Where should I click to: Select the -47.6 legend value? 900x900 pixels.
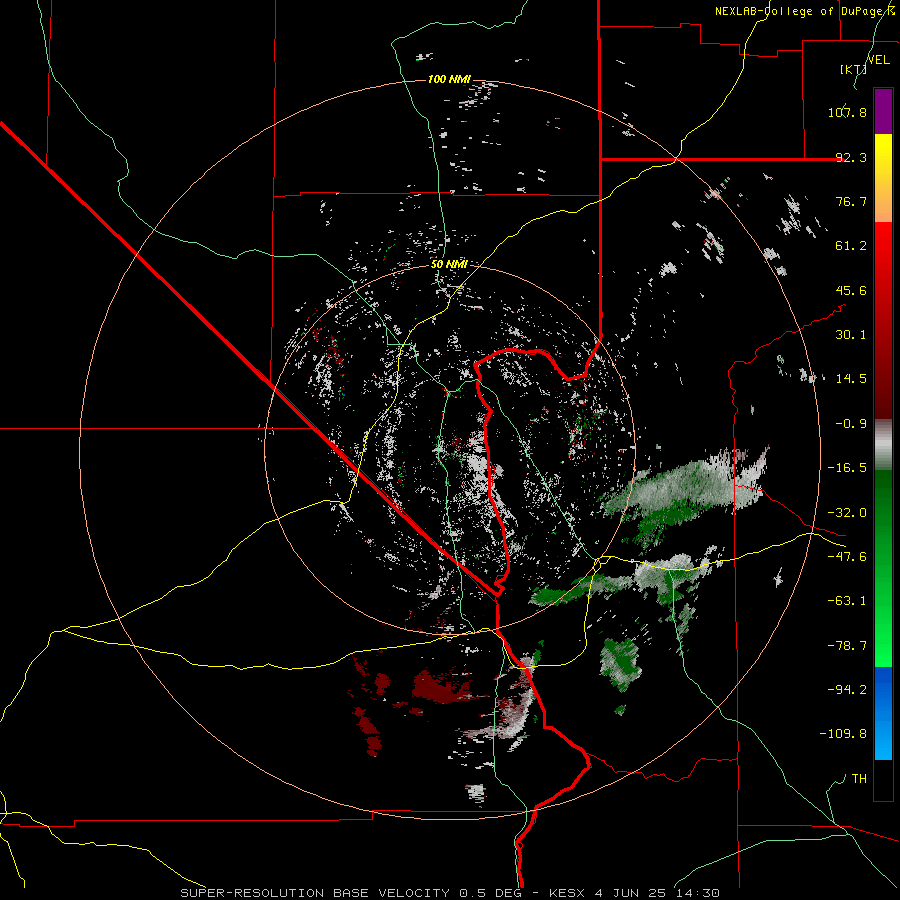[x=847, y=557]
